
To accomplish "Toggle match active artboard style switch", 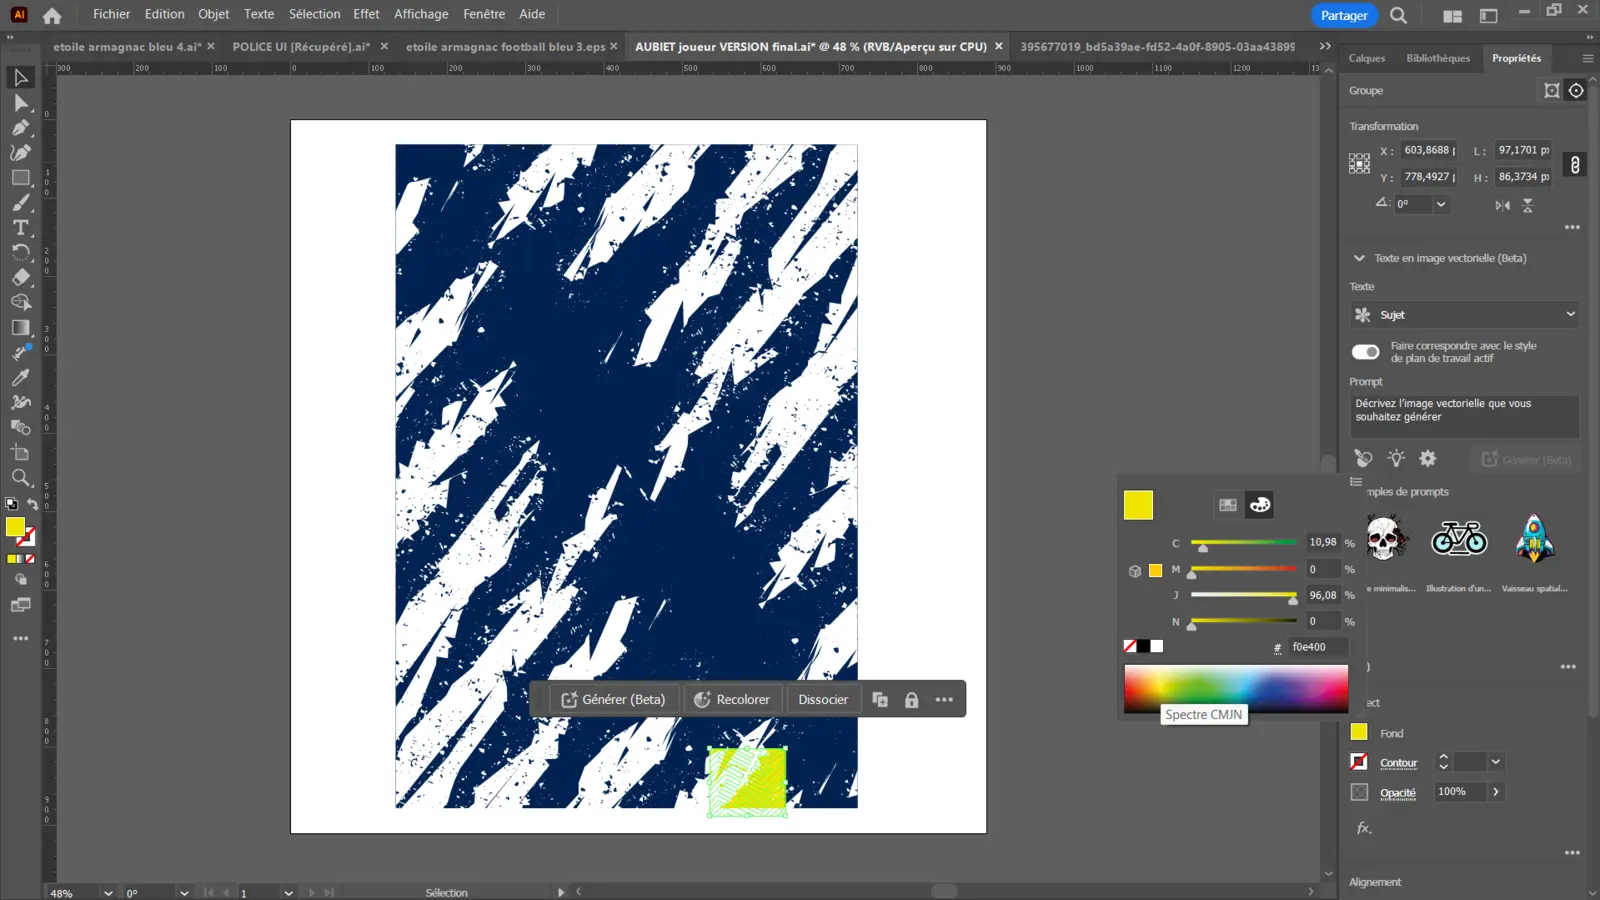I will 1365,352.
